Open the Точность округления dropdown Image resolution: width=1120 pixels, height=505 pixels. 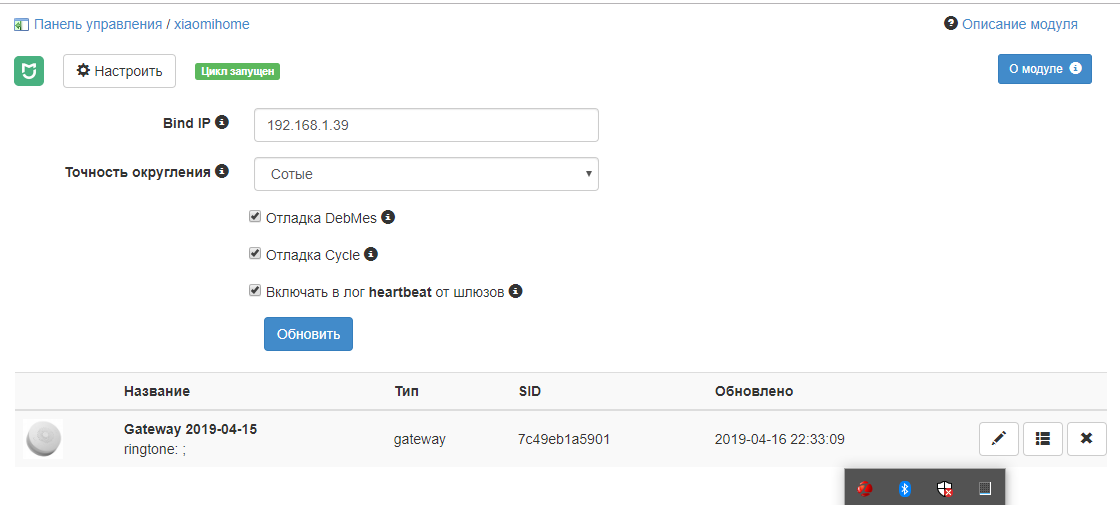(426, 174)
